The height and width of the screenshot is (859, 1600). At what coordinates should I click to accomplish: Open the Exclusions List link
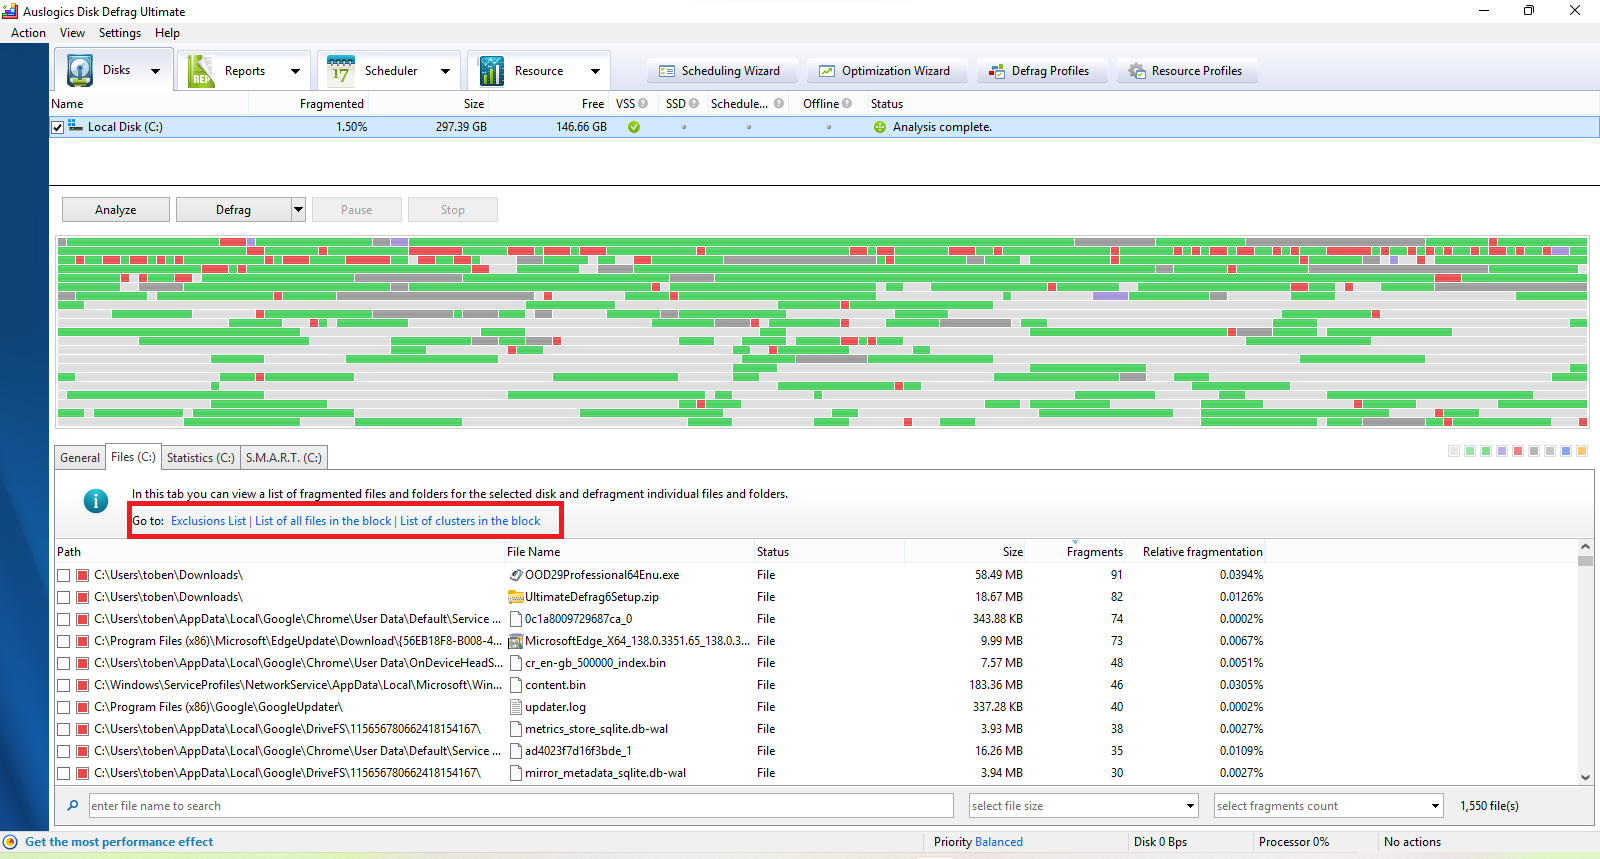click(x=208, y=521)
